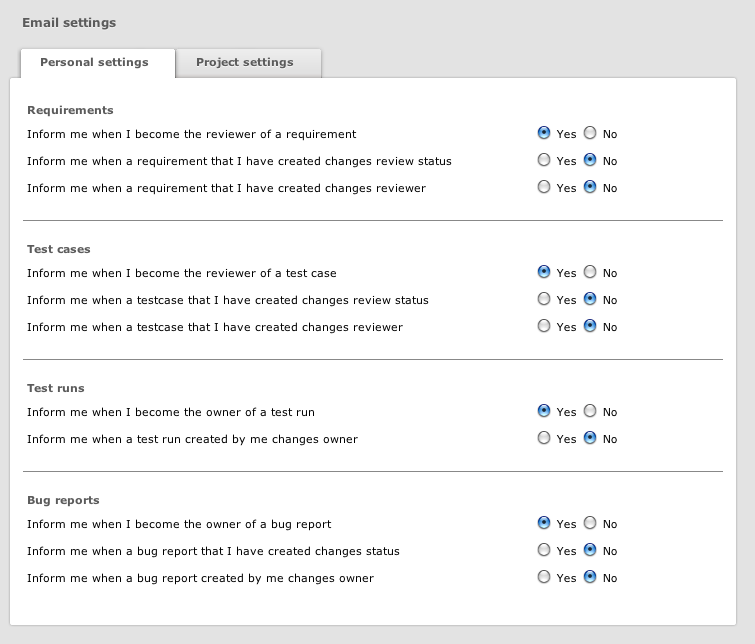Click Yes for becoming reviewer of a requirement
The width and height of the screenshot is (755, 644).
click(x=544, y=133)
